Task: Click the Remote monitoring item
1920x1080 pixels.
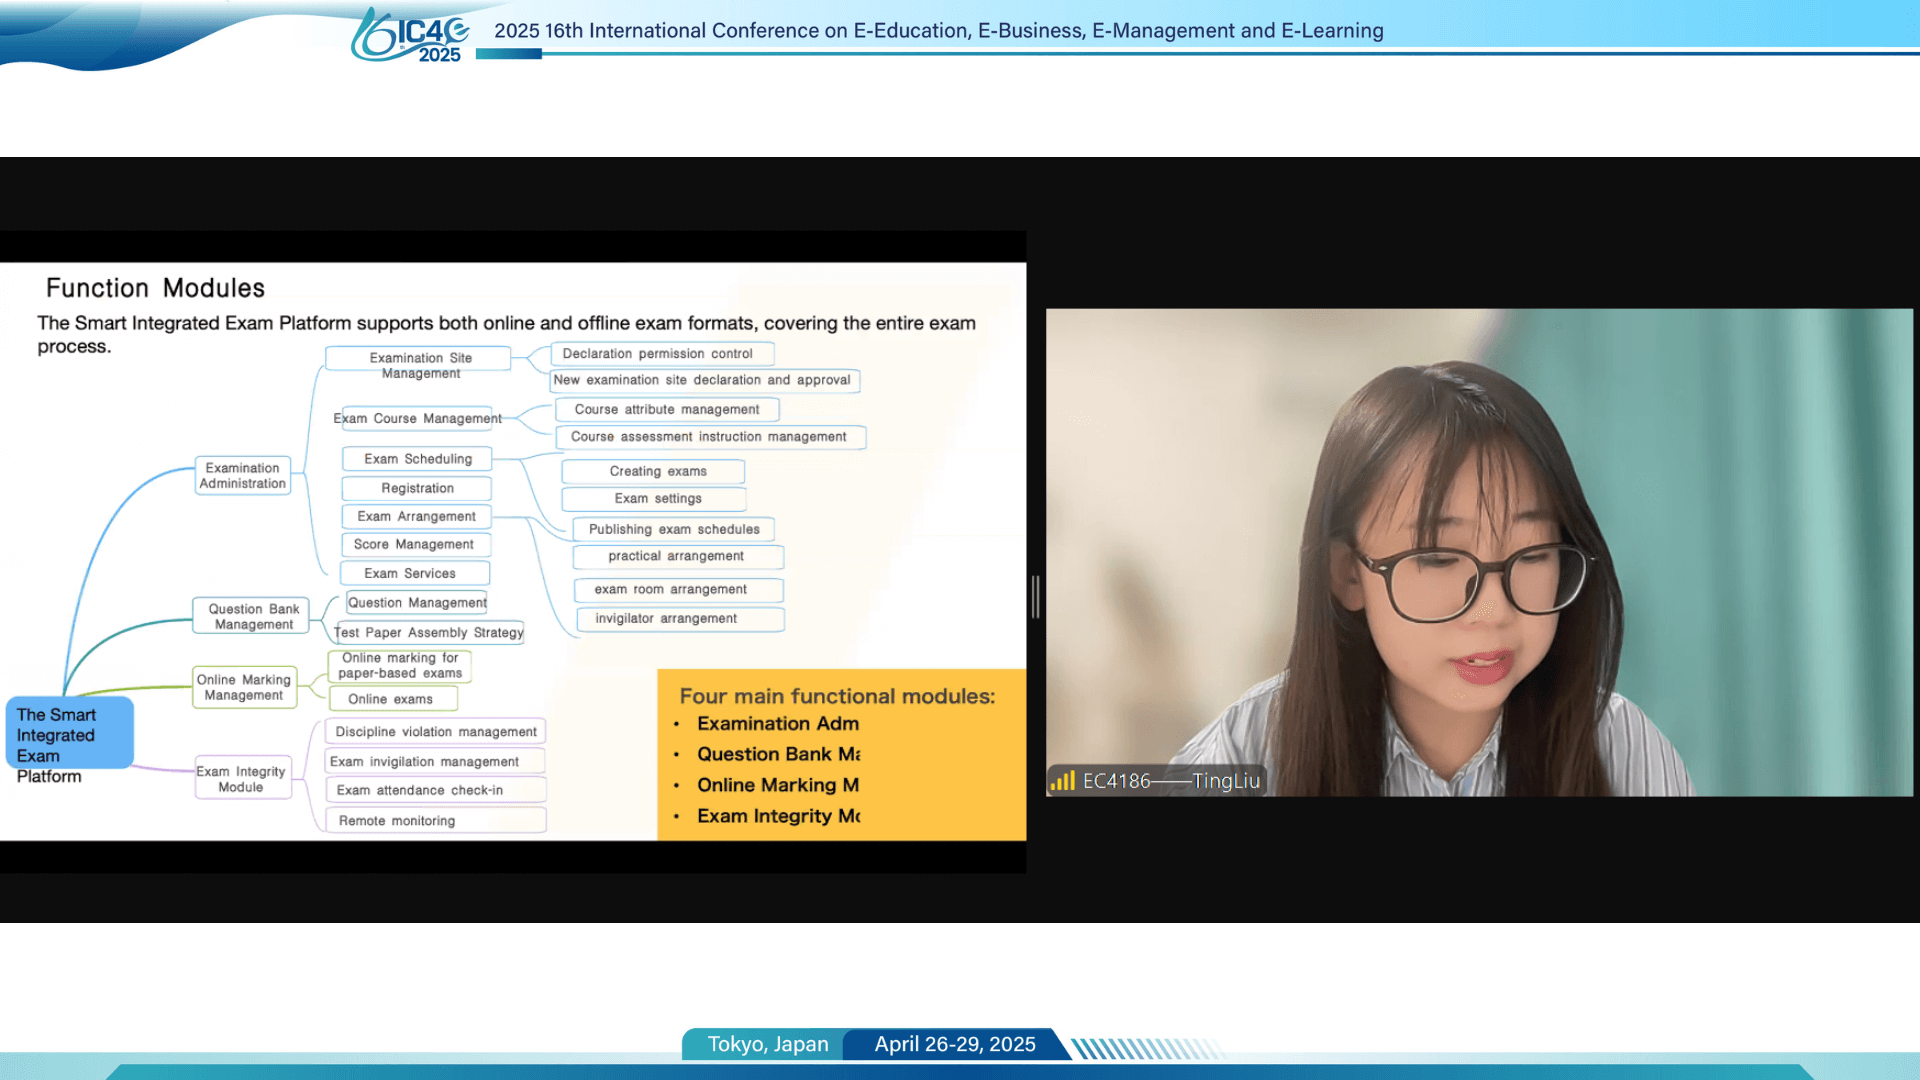Action: pyautogui.click(x=435, y=821)
